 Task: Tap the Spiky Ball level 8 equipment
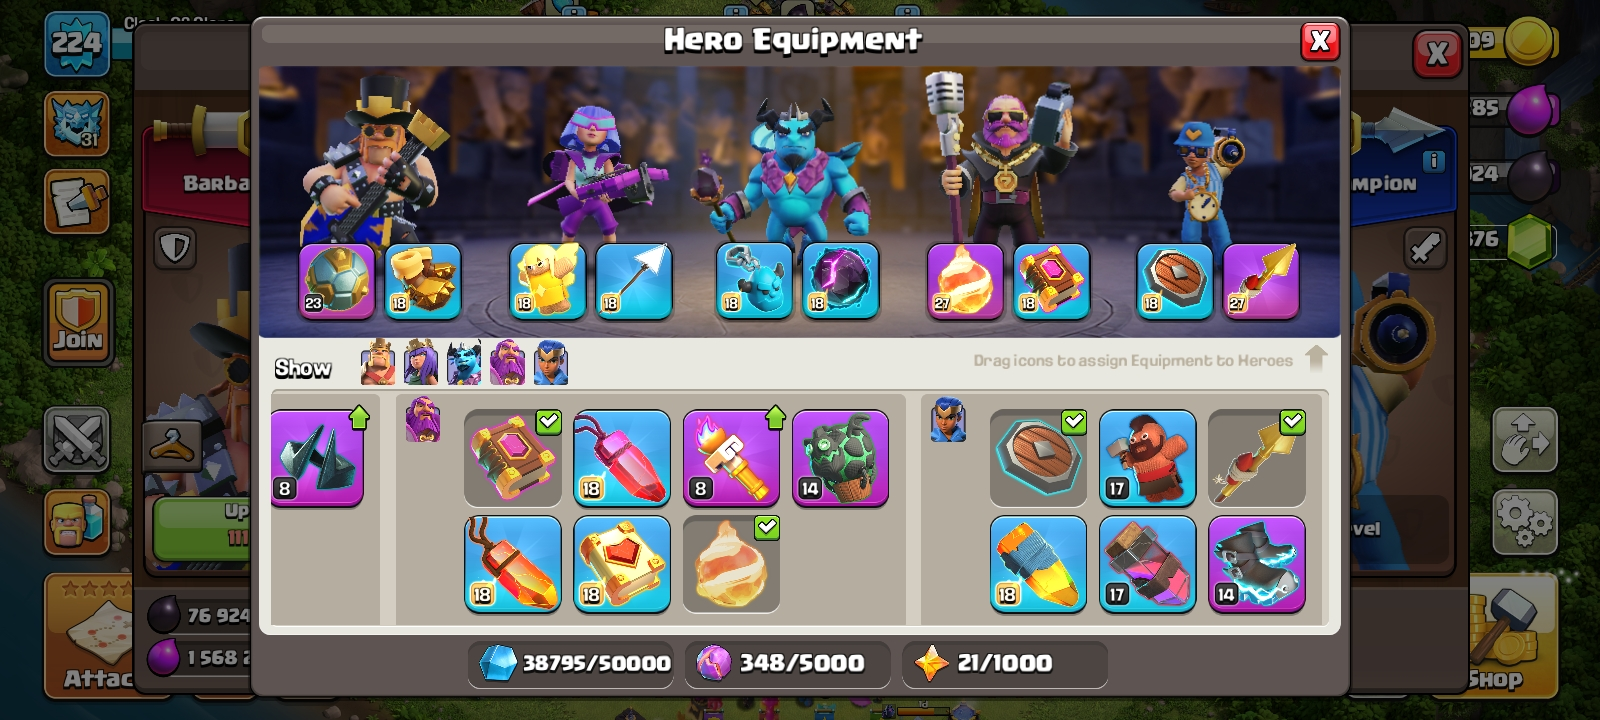coord(317,457)
